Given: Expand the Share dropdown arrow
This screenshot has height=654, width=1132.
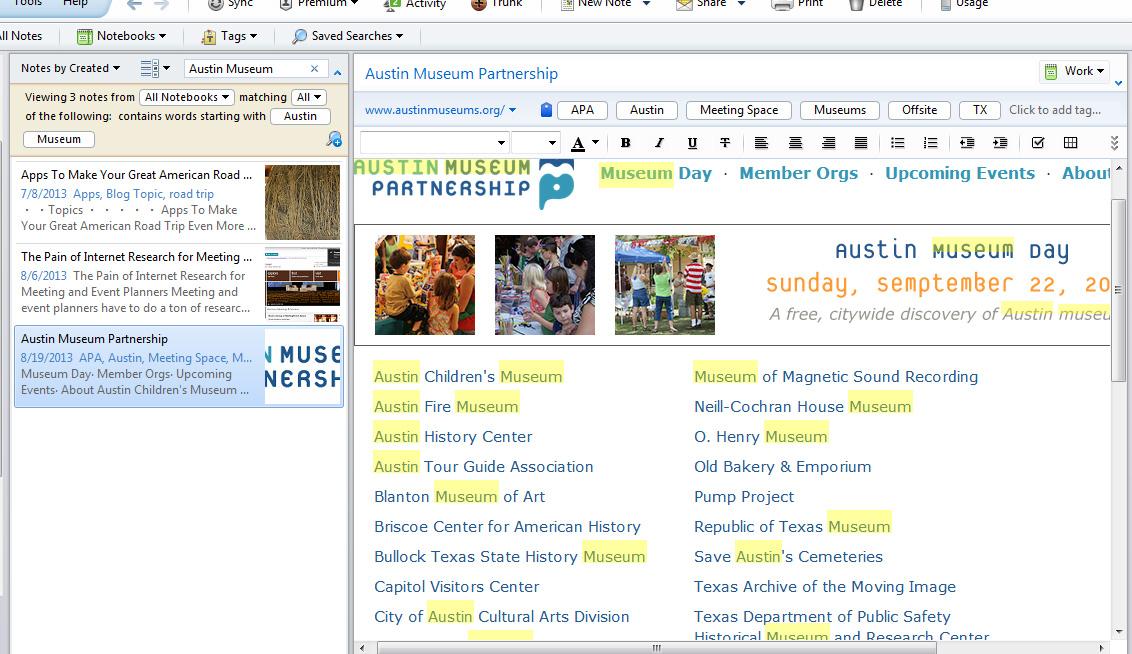Looking at the screenshot, I should point(741,4).
